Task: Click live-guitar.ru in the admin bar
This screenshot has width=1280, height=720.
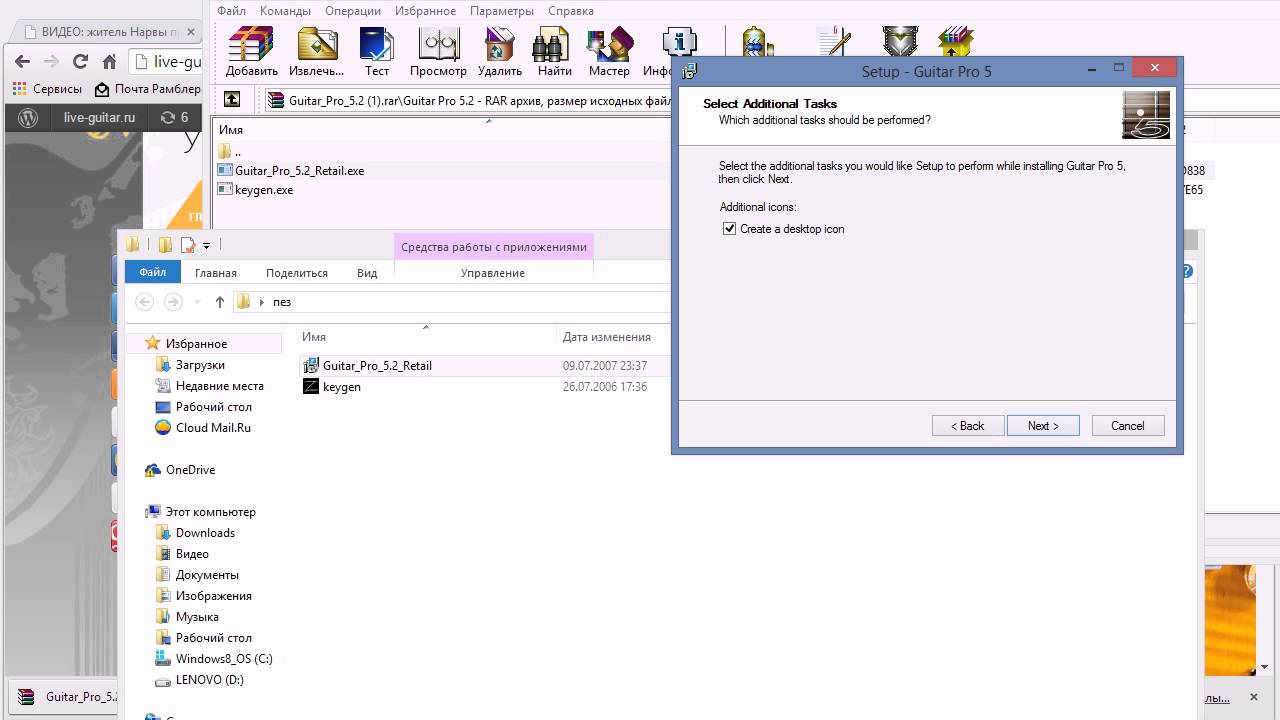Action: pos(99,117)
